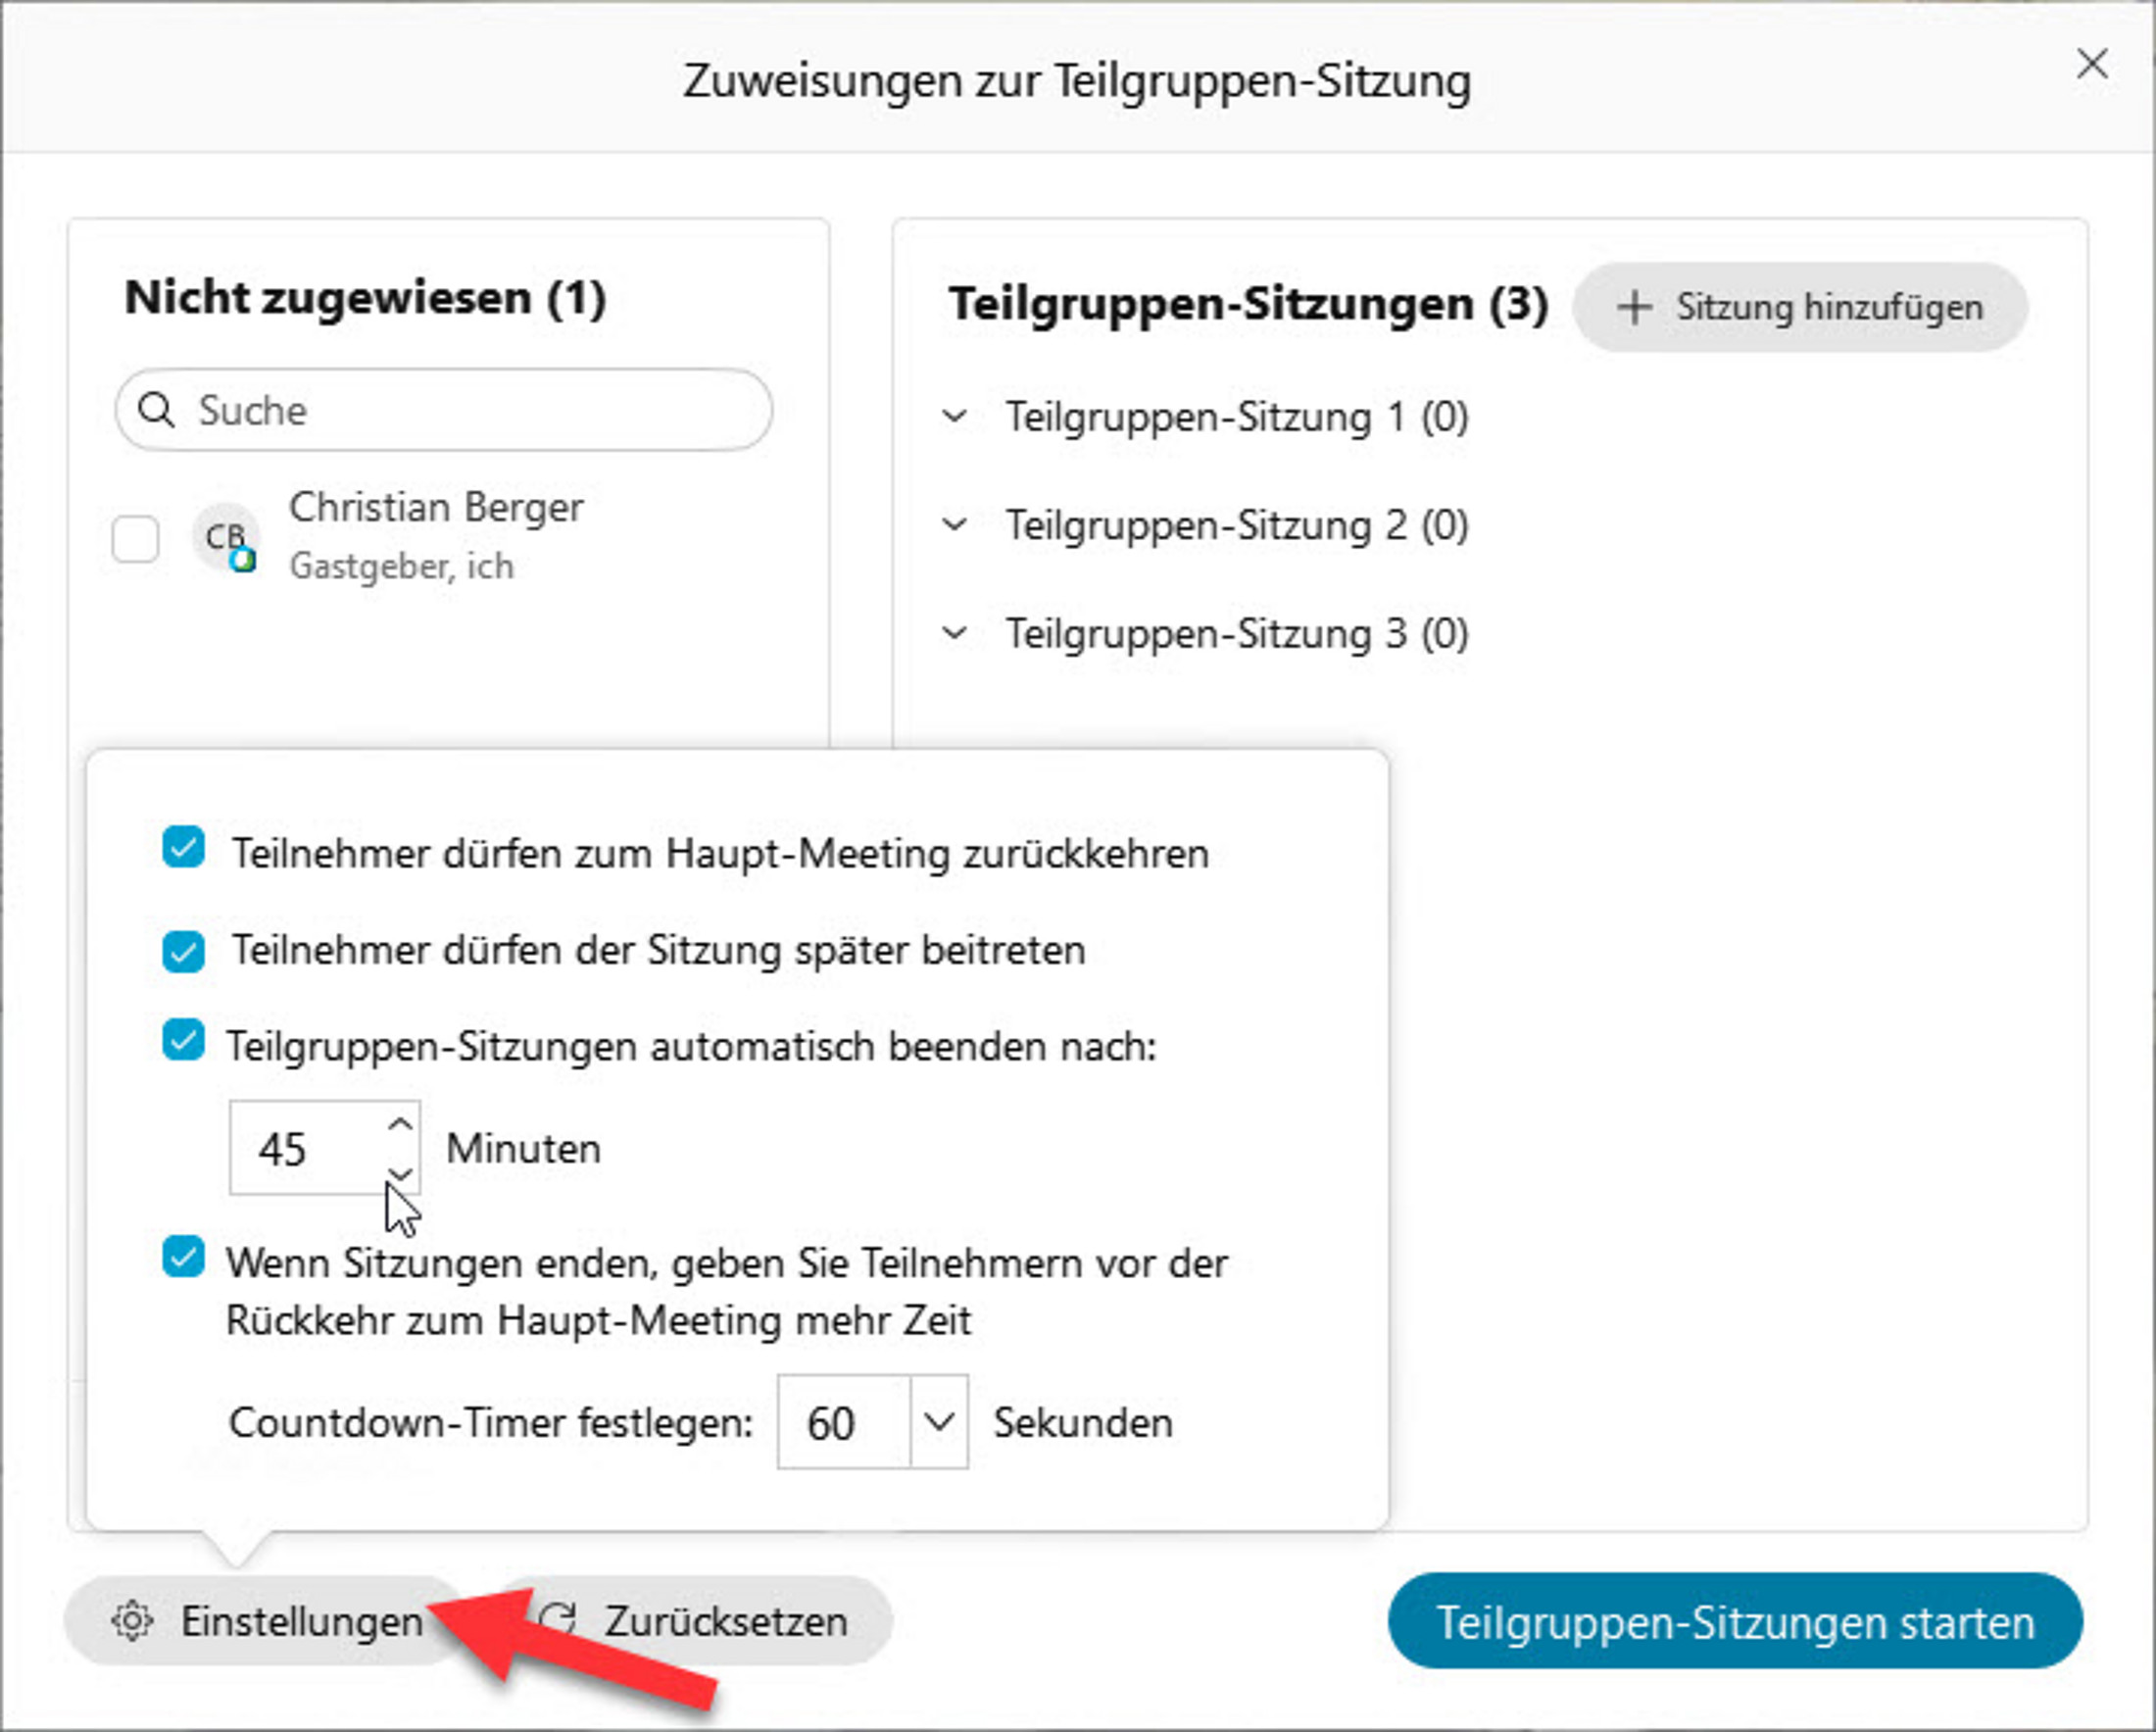Click the magnifier icon in Suche field

[x=156, y=409]
